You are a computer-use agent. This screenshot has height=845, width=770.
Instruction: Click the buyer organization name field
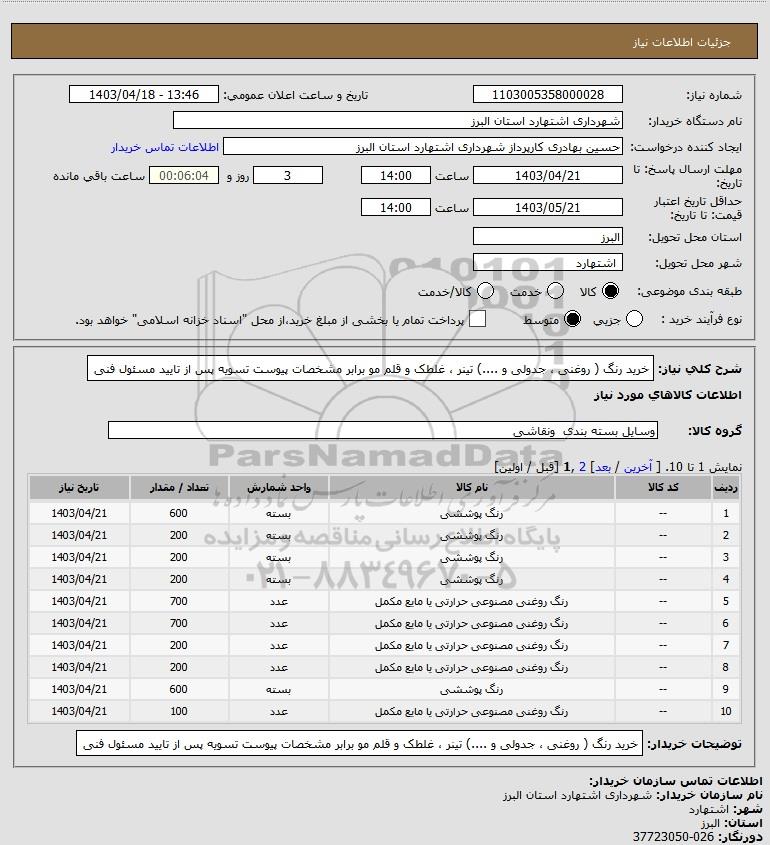(398, 121)
